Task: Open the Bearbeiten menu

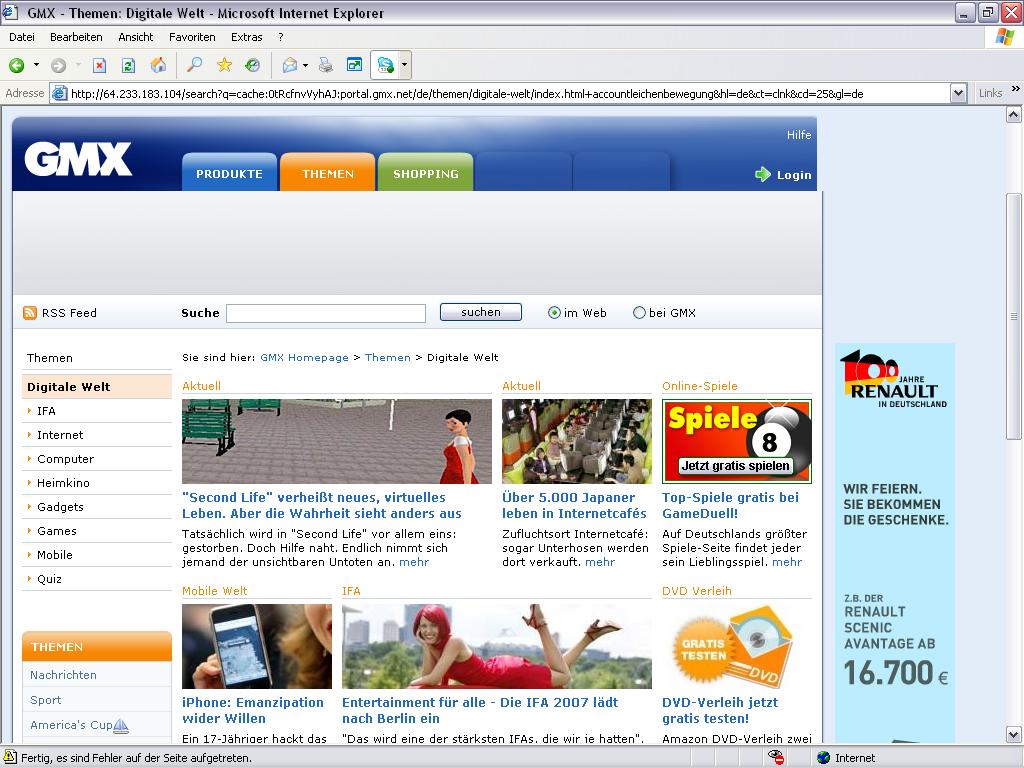Action: [76, 37]
